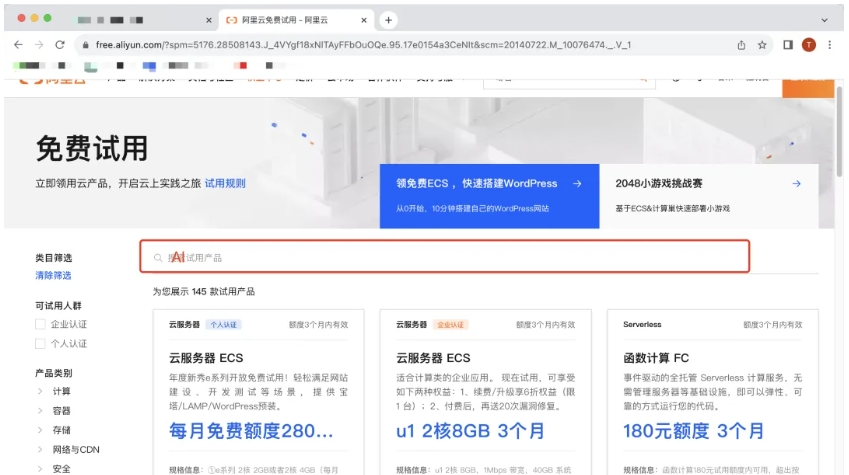Go back using the browser back arrow
Screen dimensions: 849x475
pyautogui.click(x=18, y=45)
